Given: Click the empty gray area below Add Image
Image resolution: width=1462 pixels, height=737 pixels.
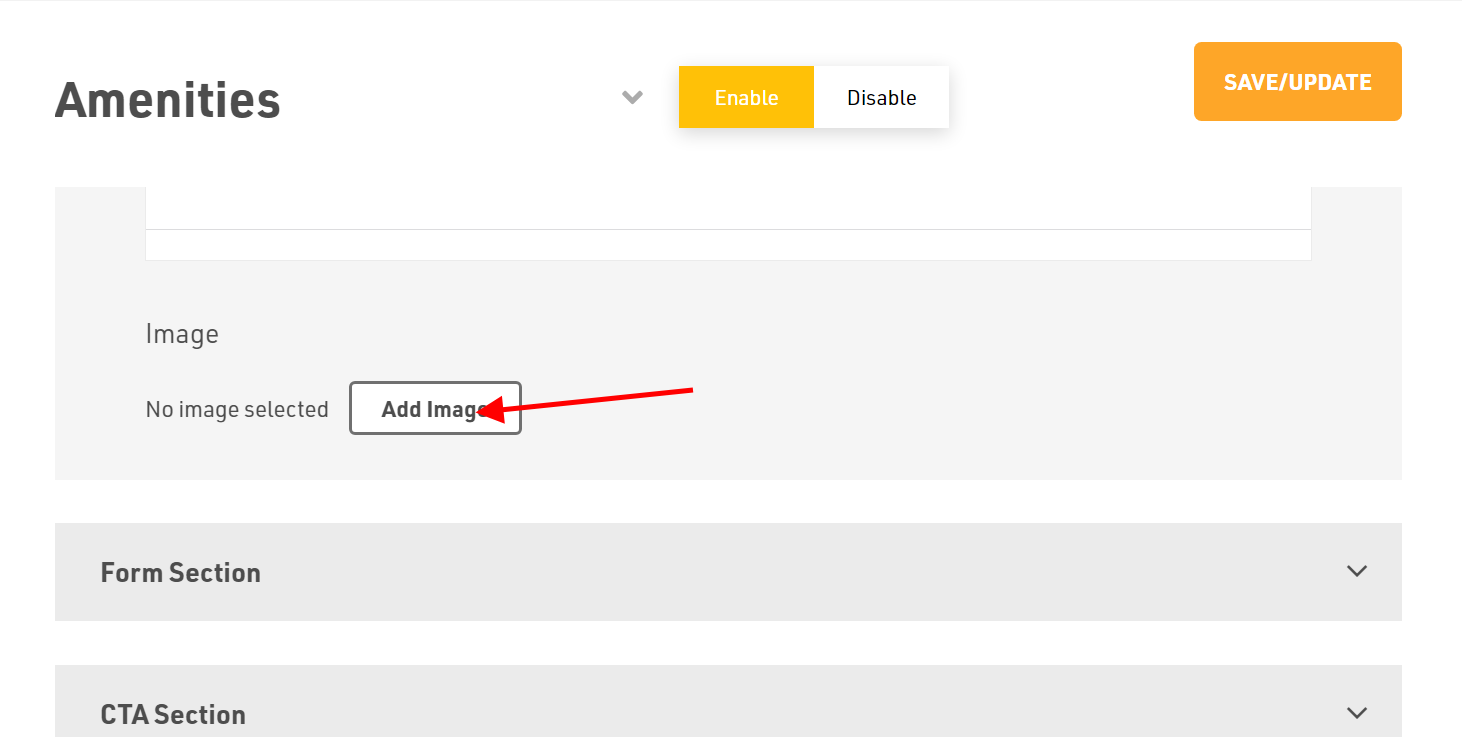Looking at the screenshot, I should tap(728, 458).
